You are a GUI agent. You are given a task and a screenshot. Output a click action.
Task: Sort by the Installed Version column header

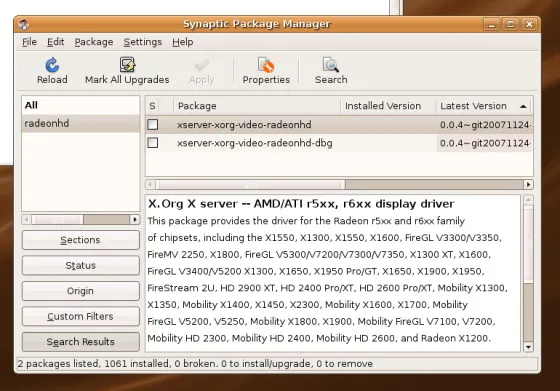pos(388,106)
